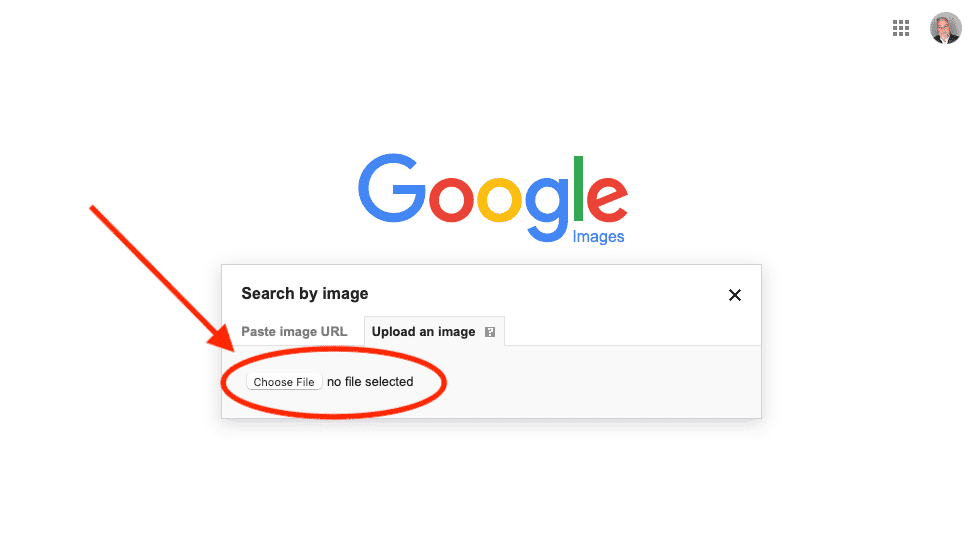This screenshot has width=973, height=534.
Task: Click the Google logo
Action: 492,195
